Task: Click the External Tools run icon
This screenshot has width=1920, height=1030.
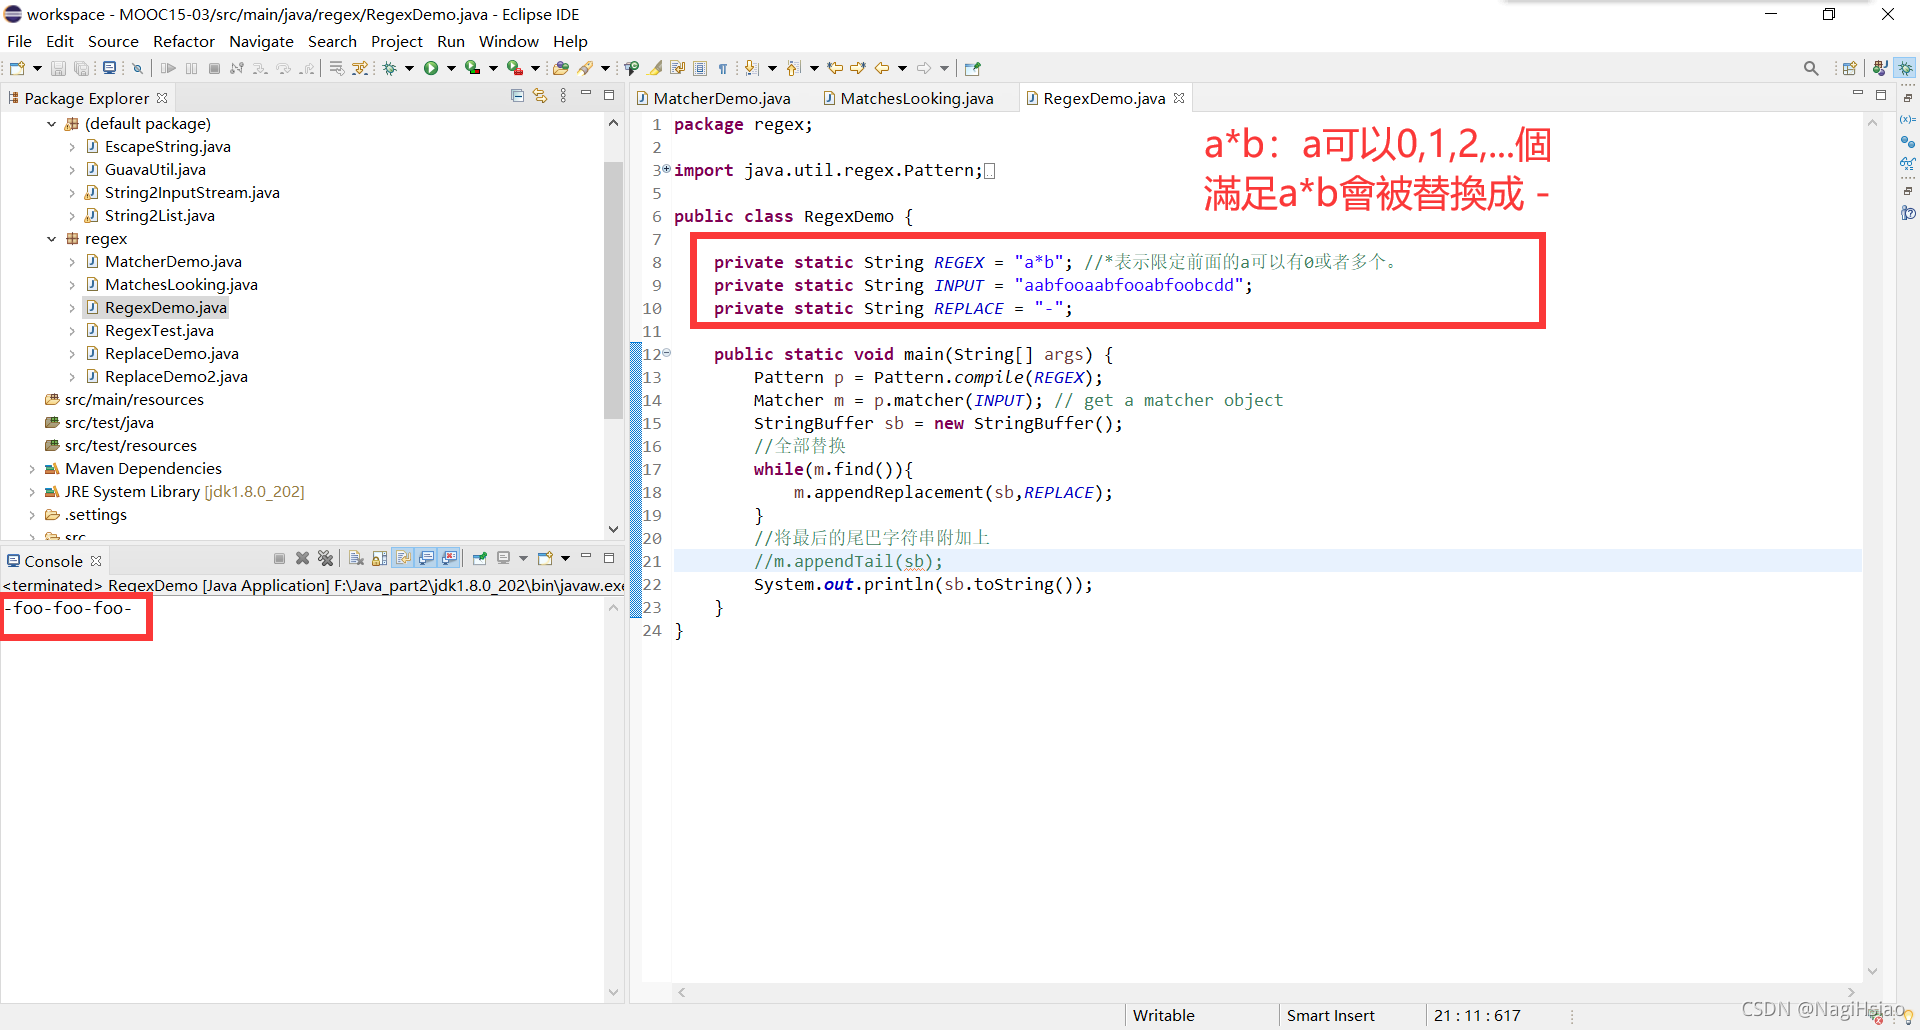Action: point(515,68)
